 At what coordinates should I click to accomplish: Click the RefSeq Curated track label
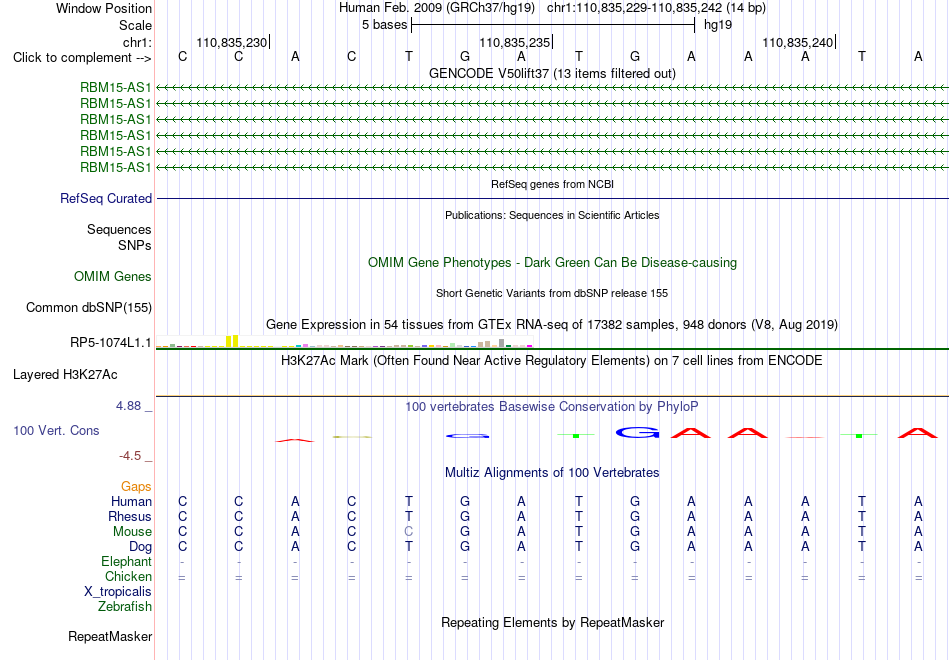[106, 198]
